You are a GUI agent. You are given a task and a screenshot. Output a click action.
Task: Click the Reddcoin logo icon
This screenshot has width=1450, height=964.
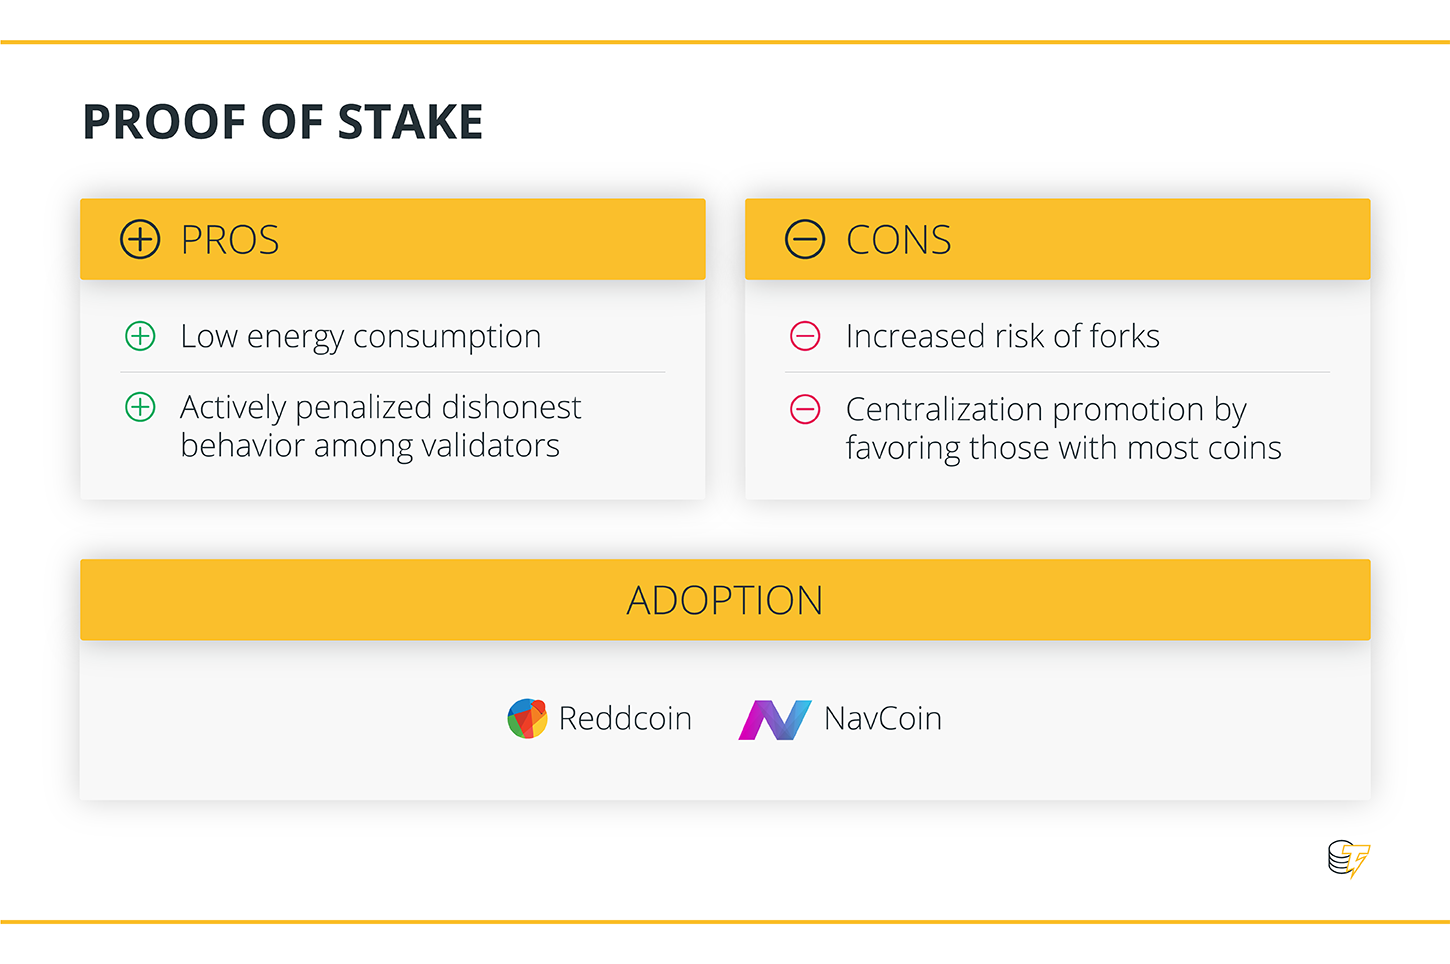[527, 718]
